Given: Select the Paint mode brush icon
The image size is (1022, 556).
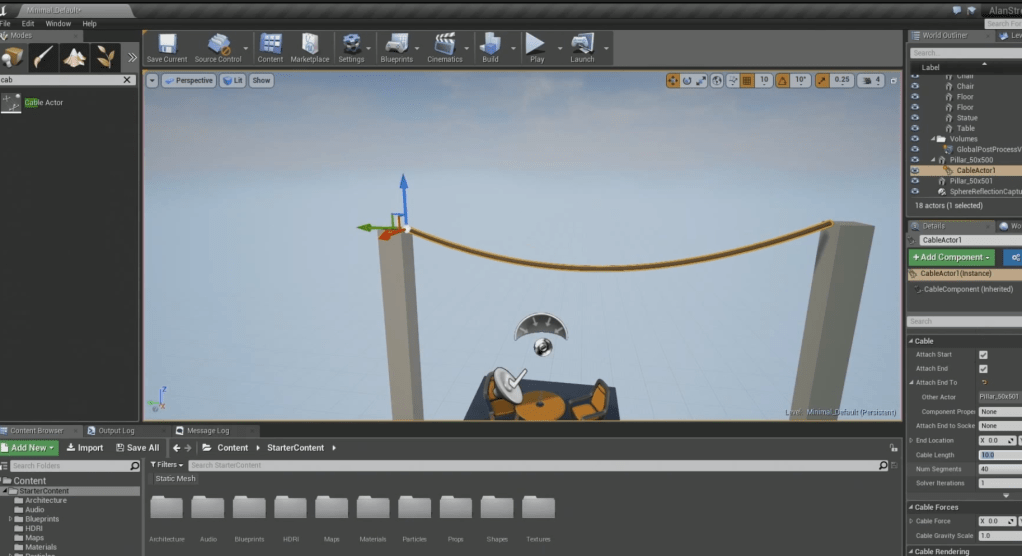Looking at the screenshot, I should pos(43,57).
